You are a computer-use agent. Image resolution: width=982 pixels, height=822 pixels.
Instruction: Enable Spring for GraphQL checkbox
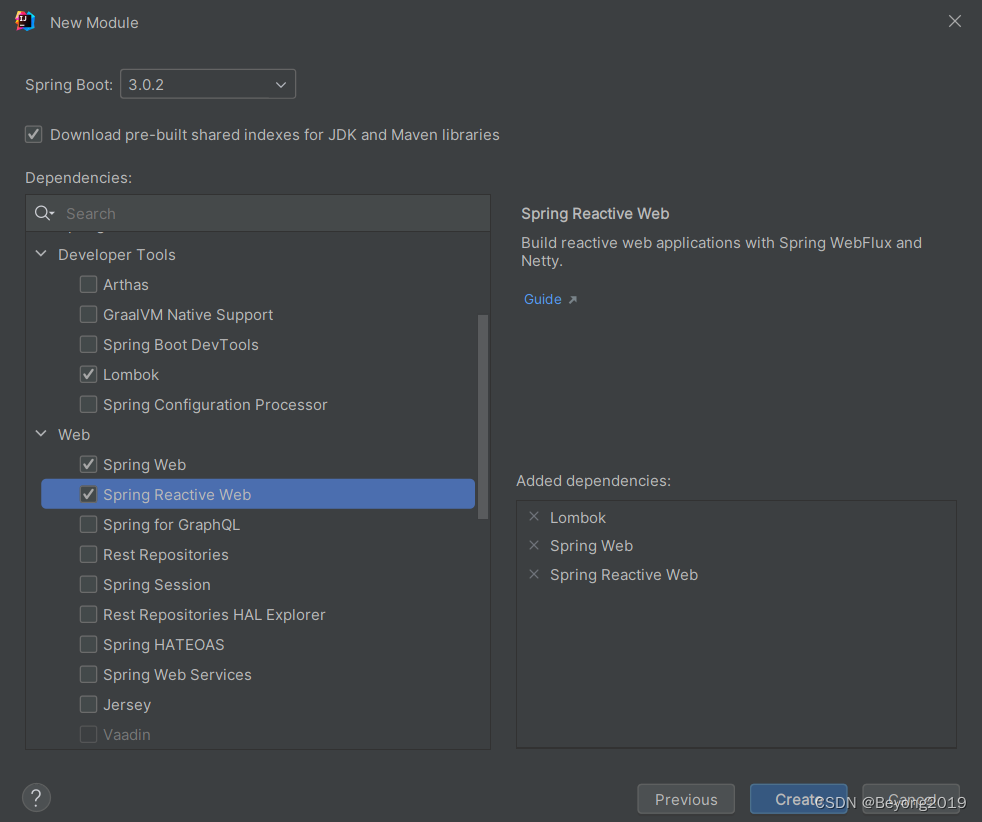tap(88, 524)
